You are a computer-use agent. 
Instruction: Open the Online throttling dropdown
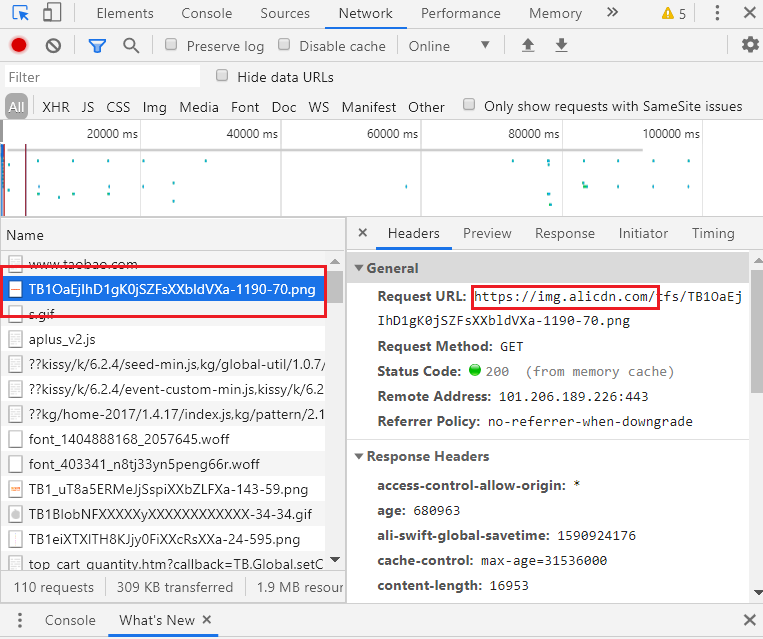tap(449, 46)
